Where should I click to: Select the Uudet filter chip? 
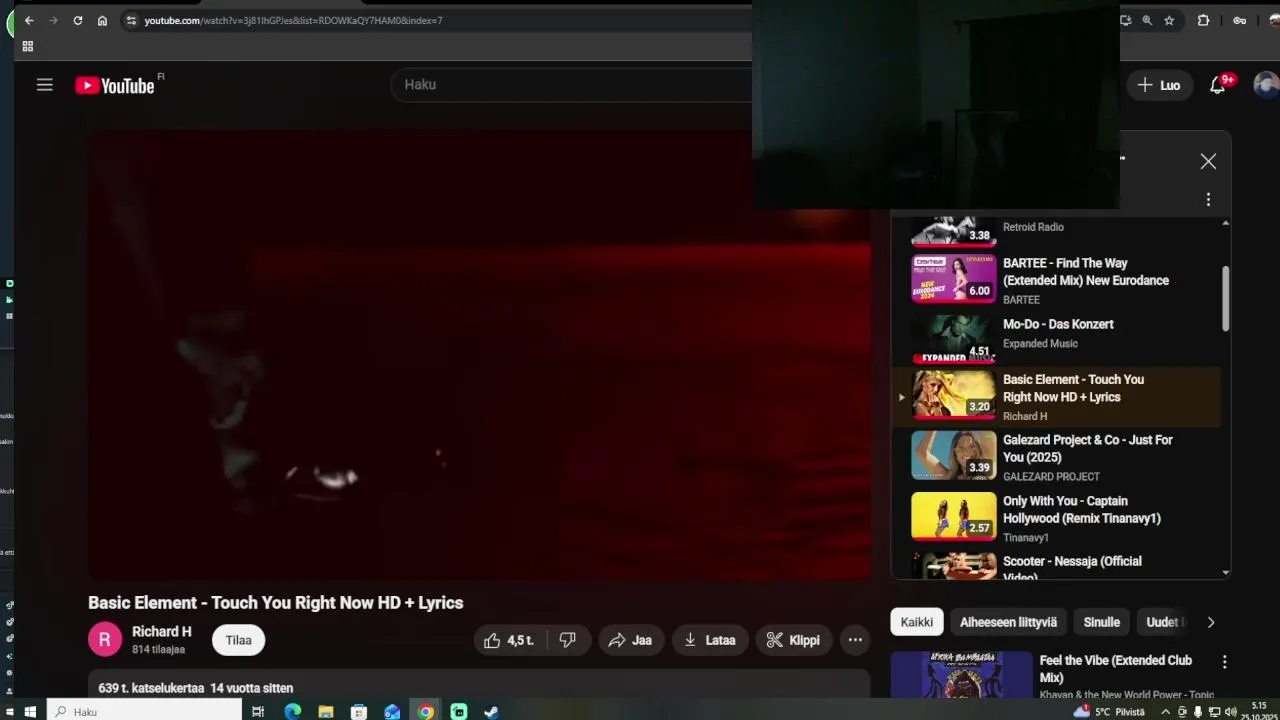tap(1162, 622)
